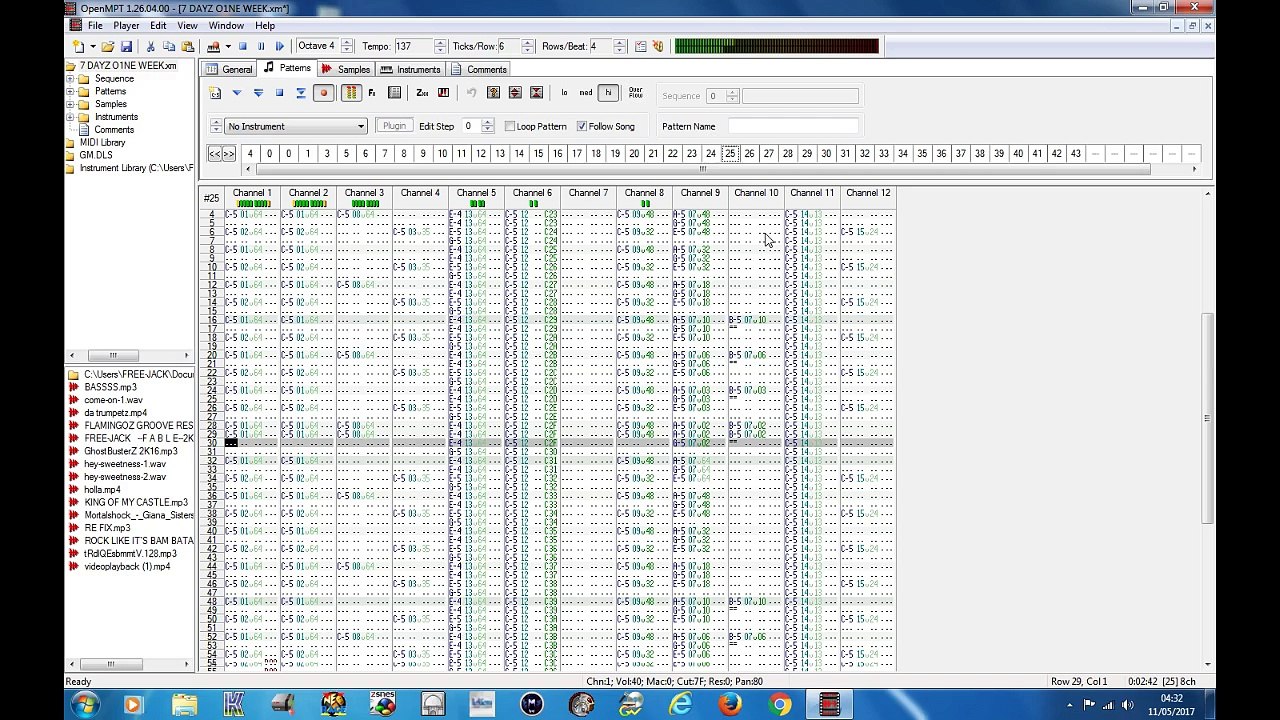This screenshot has height=720, width=1280.
Task: Open the View menu
Action: [187, 25]
